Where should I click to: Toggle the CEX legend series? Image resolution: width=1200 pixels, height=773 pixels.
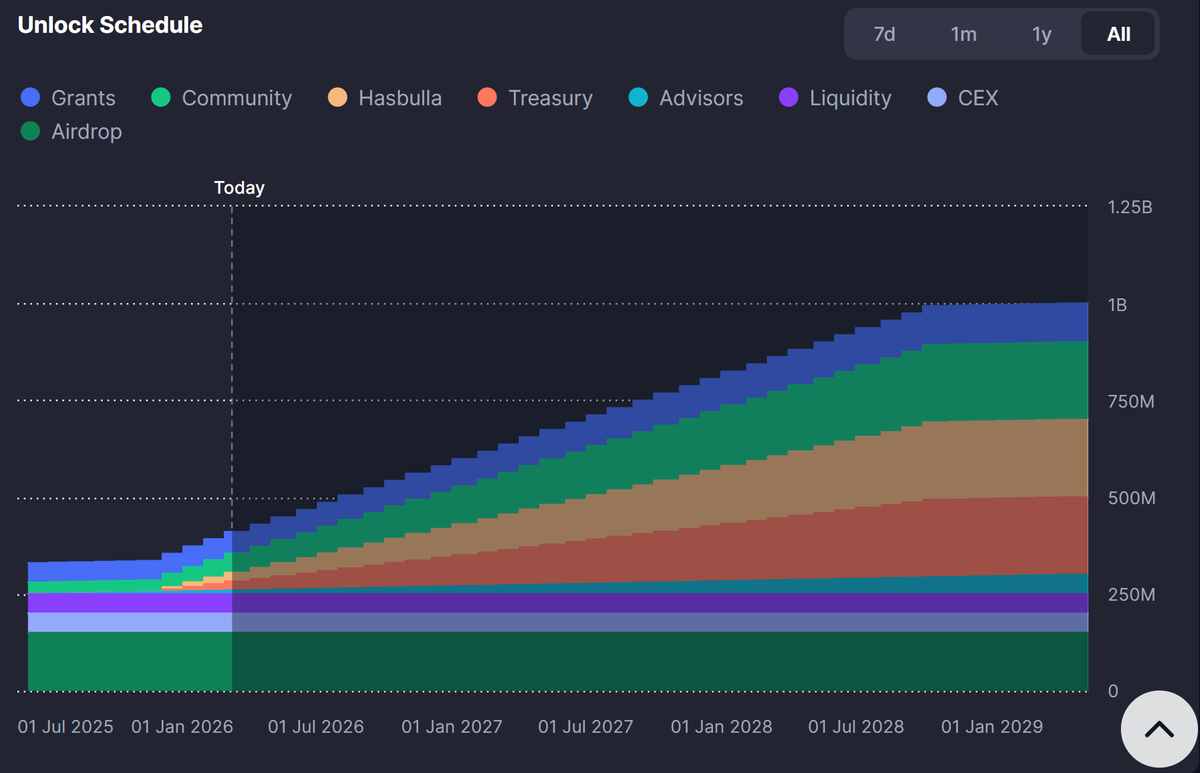click(962, 98)
